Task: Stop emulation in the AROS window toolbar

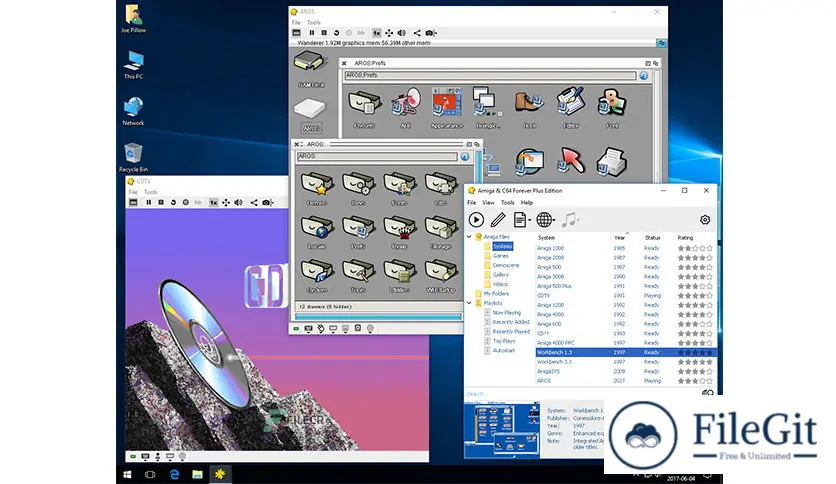Action: (x=324, y=33)
